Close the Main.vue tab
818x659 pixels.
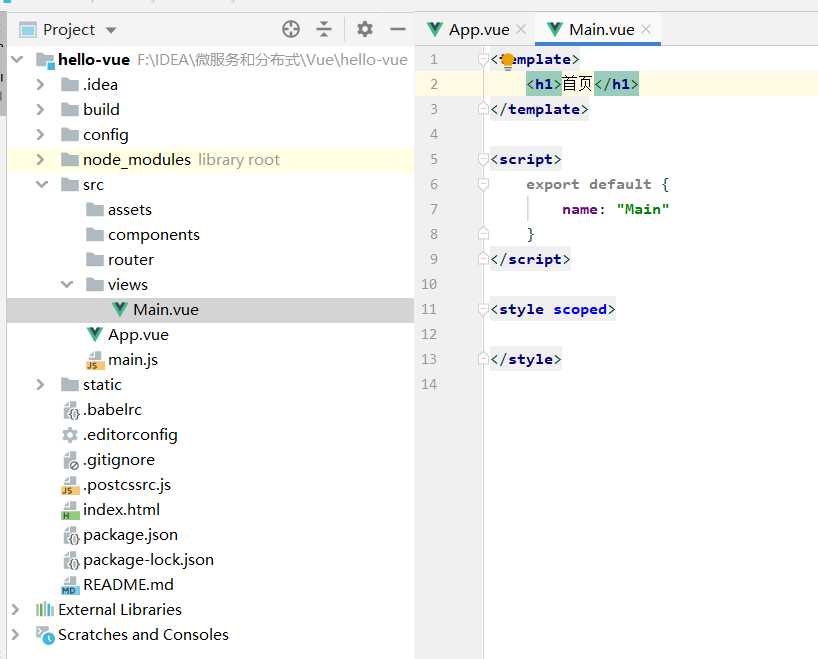646,29
